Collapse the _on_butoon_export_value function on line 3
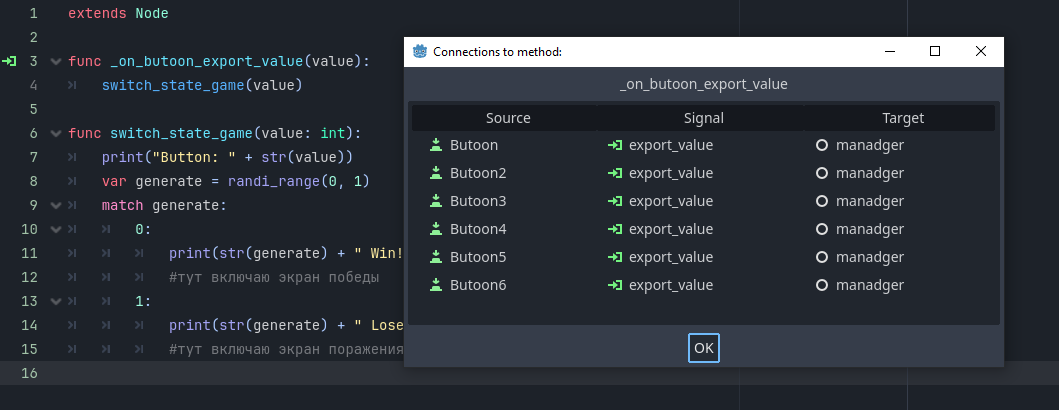The height and width of the screenshot is (410, 1059). (55, 62)
